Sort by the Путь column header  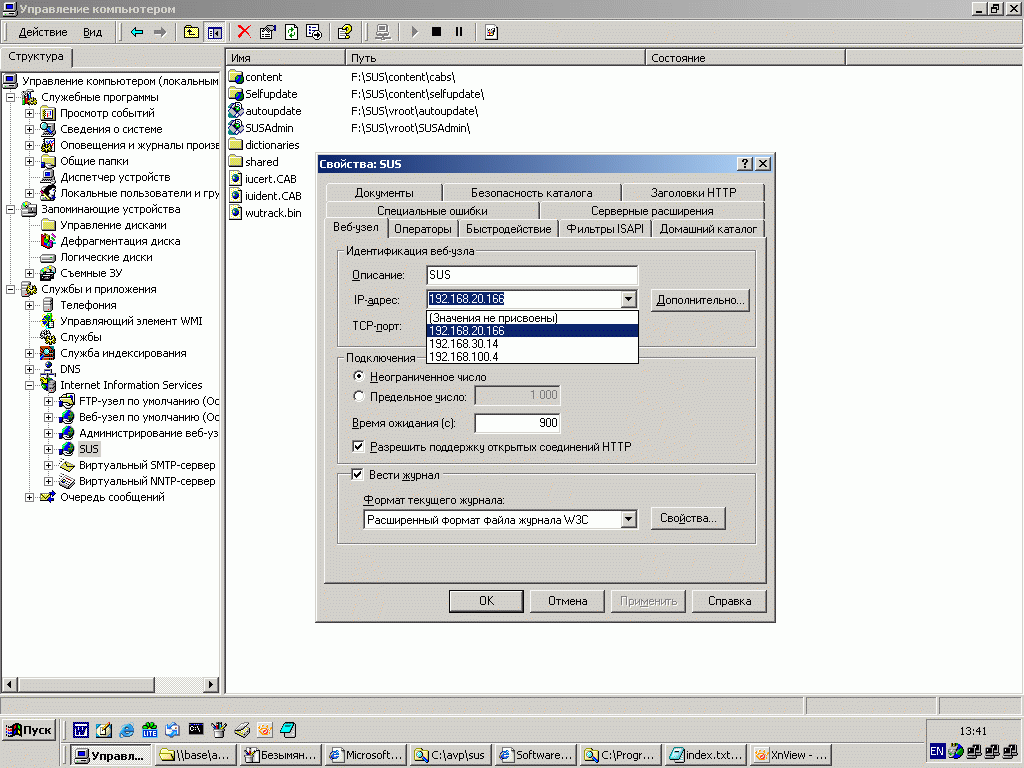494,57
